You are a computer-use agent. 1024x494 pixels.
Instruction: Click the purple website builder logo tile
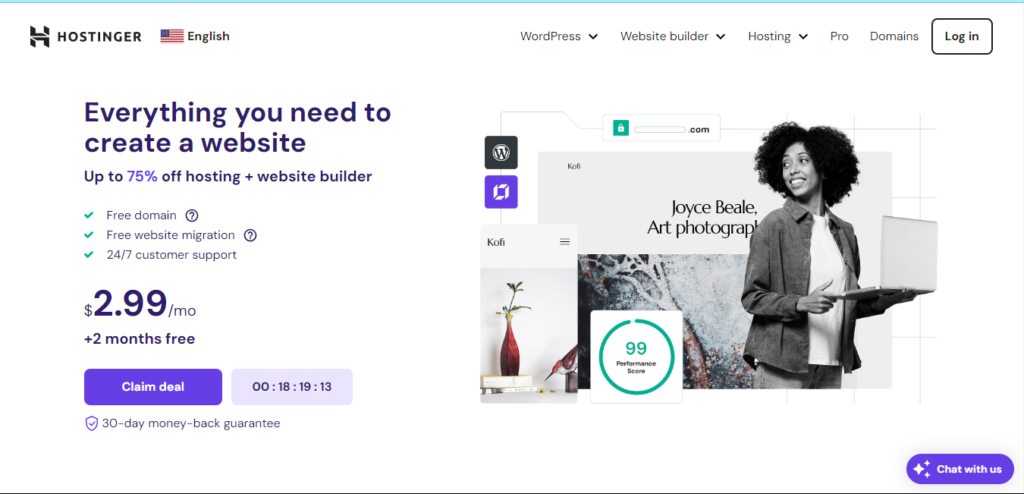[501, 191]
